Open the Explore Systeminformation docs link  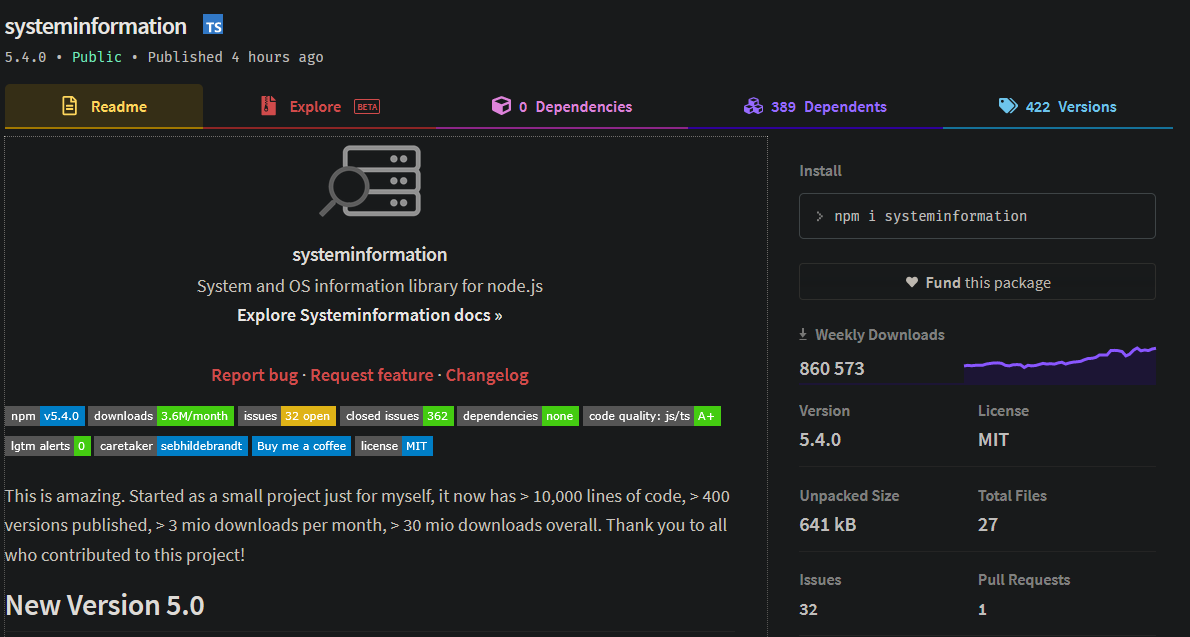tap(370, 314)
